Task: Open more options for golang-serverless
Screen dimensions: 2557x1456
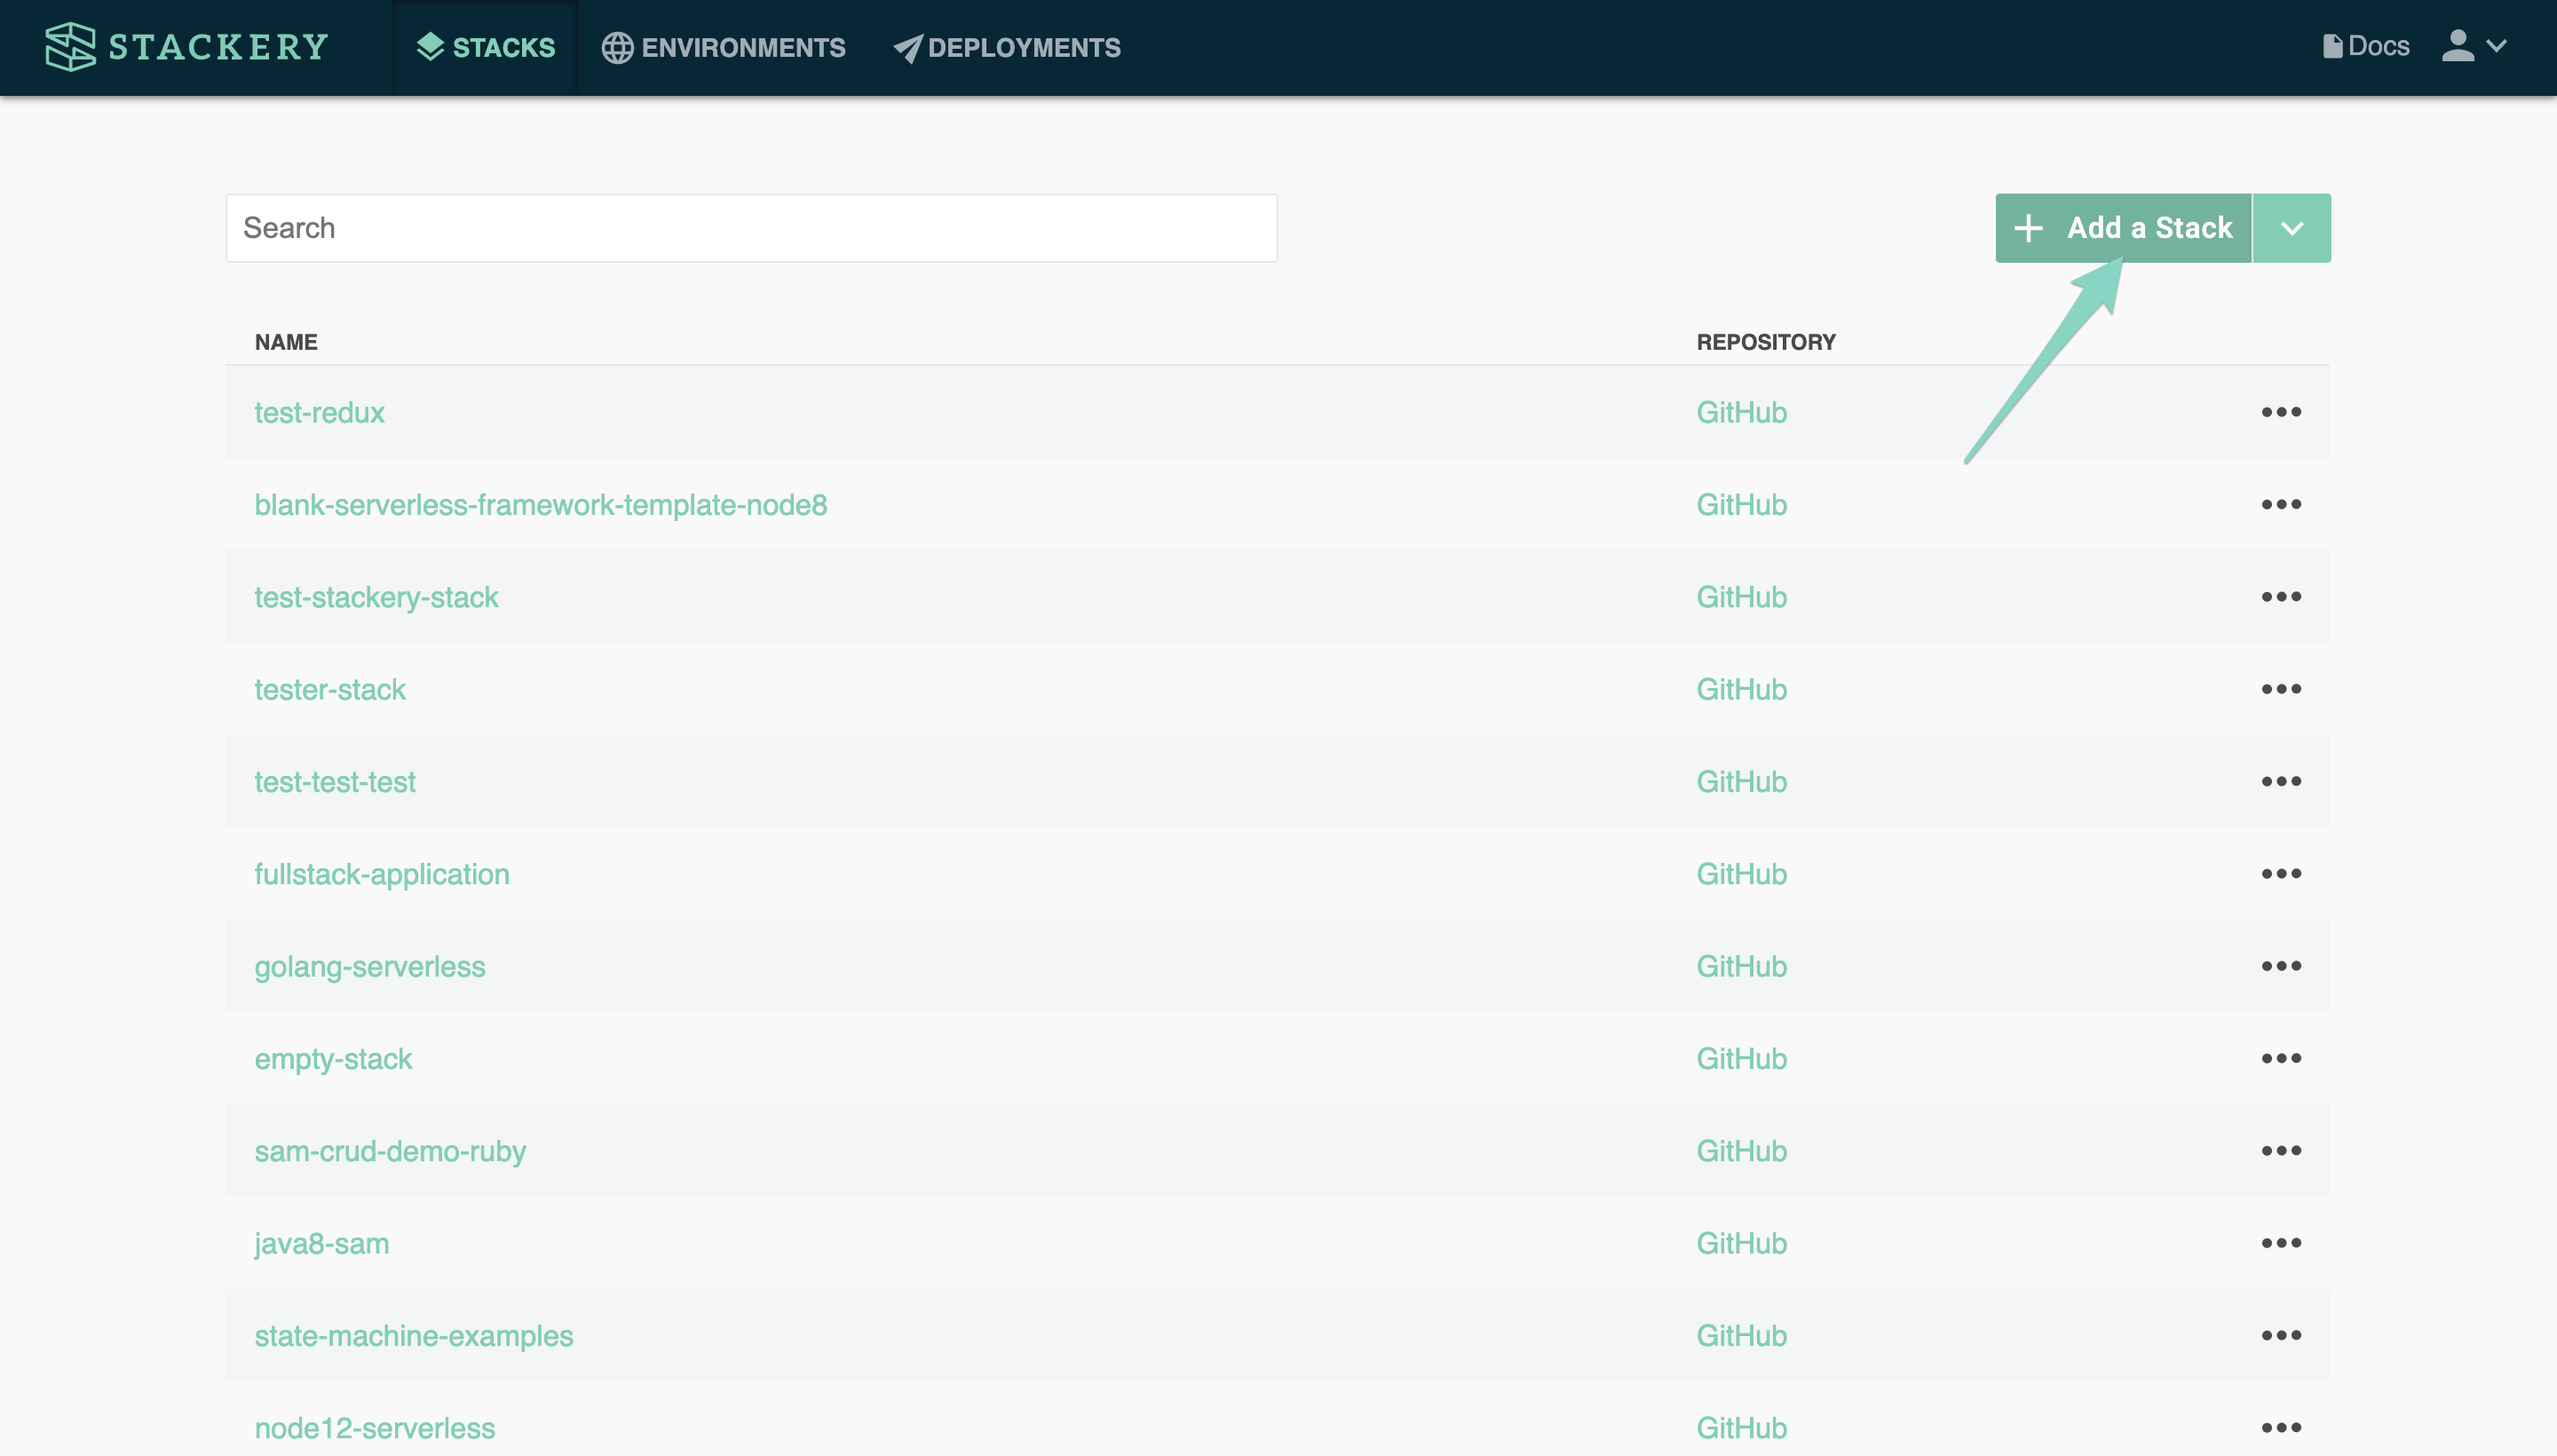Action: [x=2281, y=966]
